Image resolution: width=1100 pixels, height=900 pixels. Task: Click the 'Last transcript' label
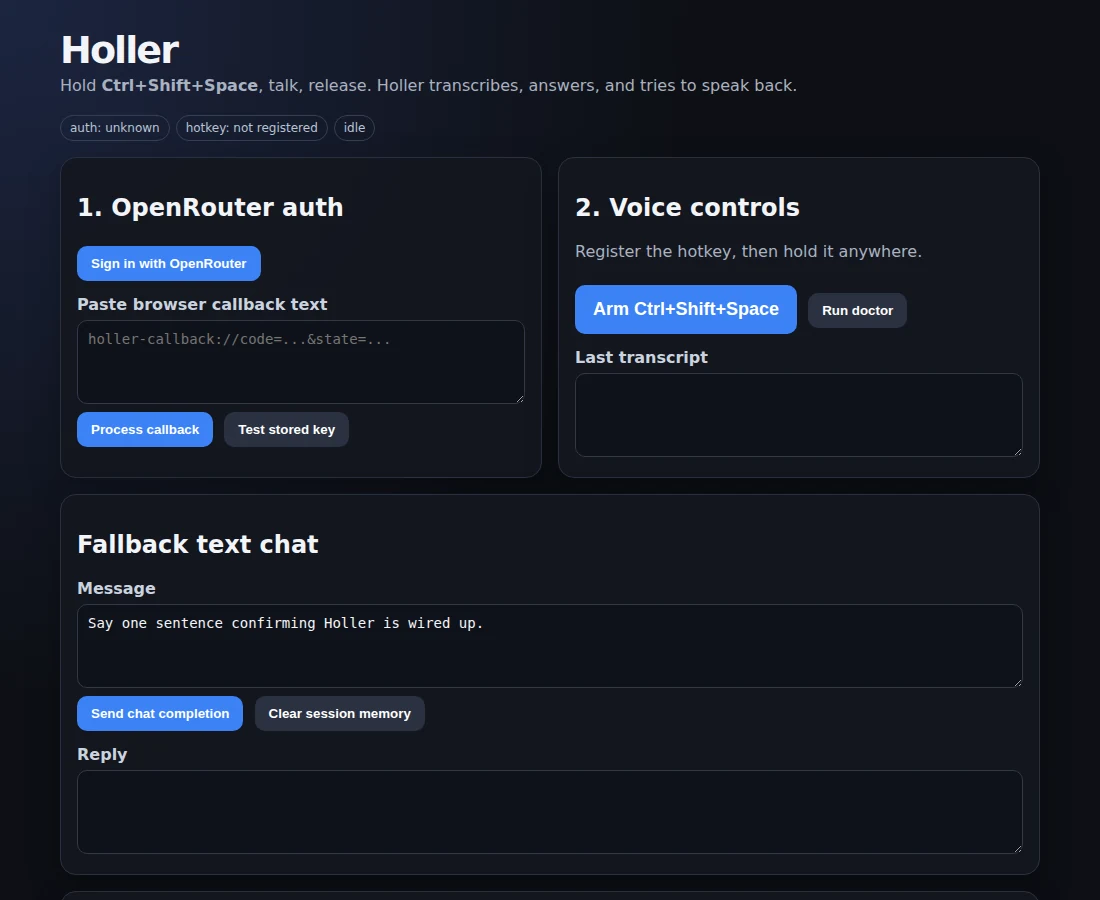coord(641,357)
